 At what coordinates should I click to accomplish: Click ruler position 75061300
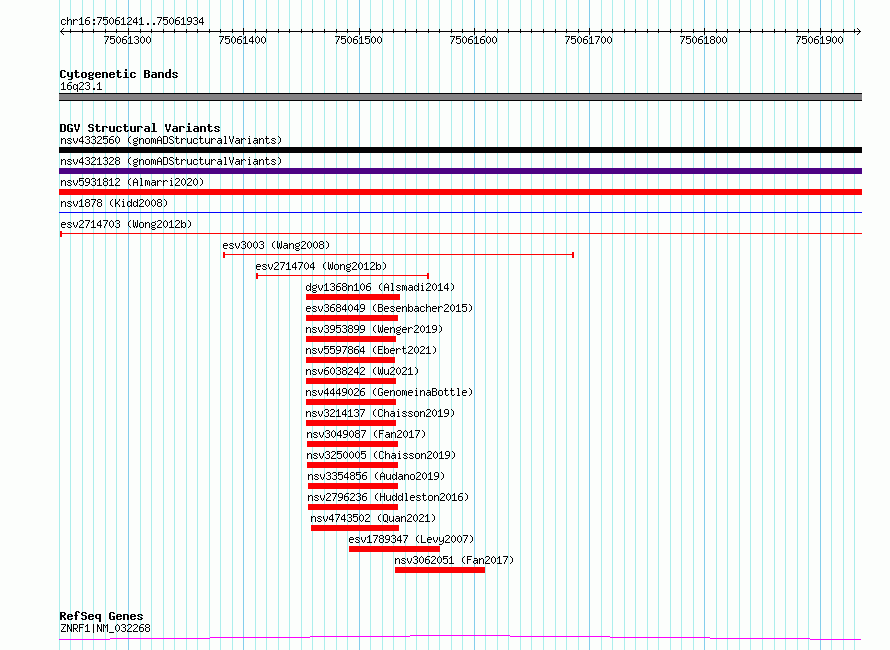[128, 40]
